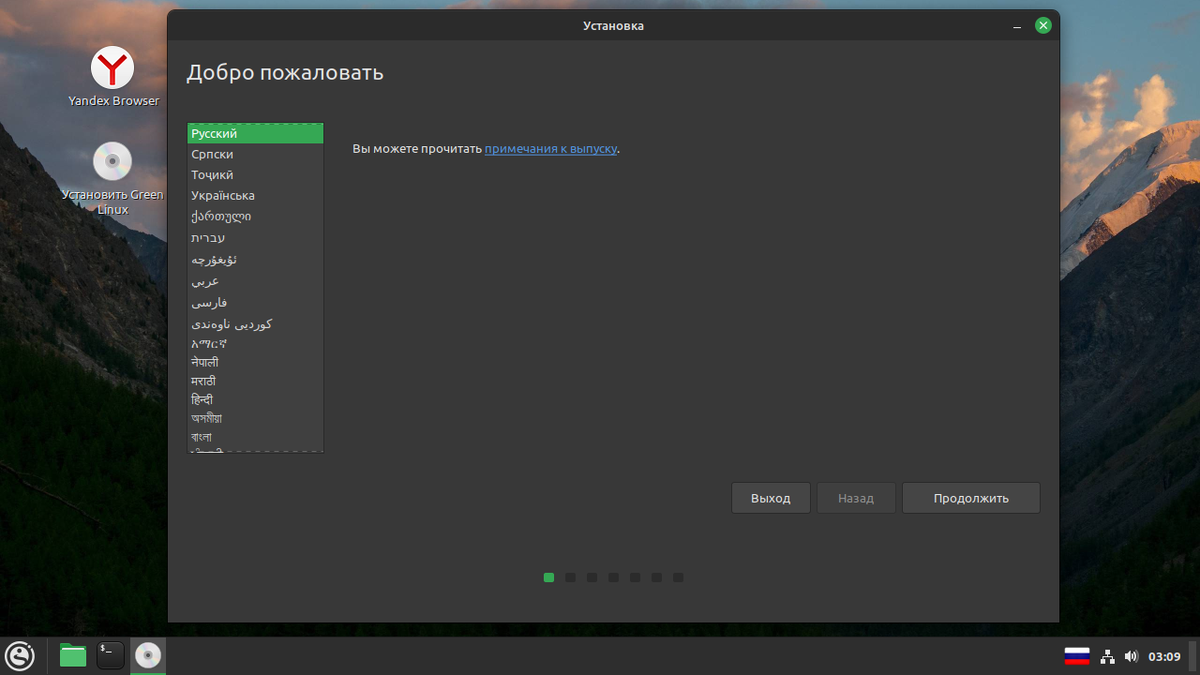Select Українська in the language list

256,196
